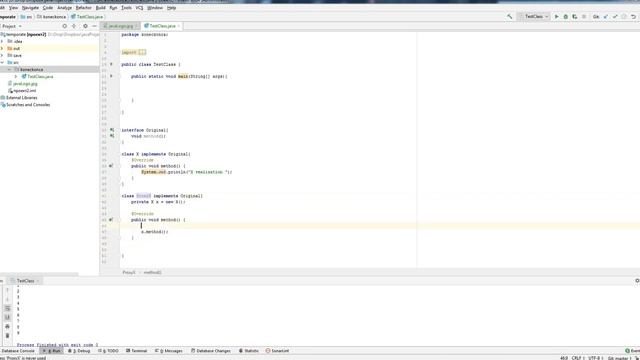This screenshot has height=360, width=640.
Task: Open the Run menu
Action: 113,8
